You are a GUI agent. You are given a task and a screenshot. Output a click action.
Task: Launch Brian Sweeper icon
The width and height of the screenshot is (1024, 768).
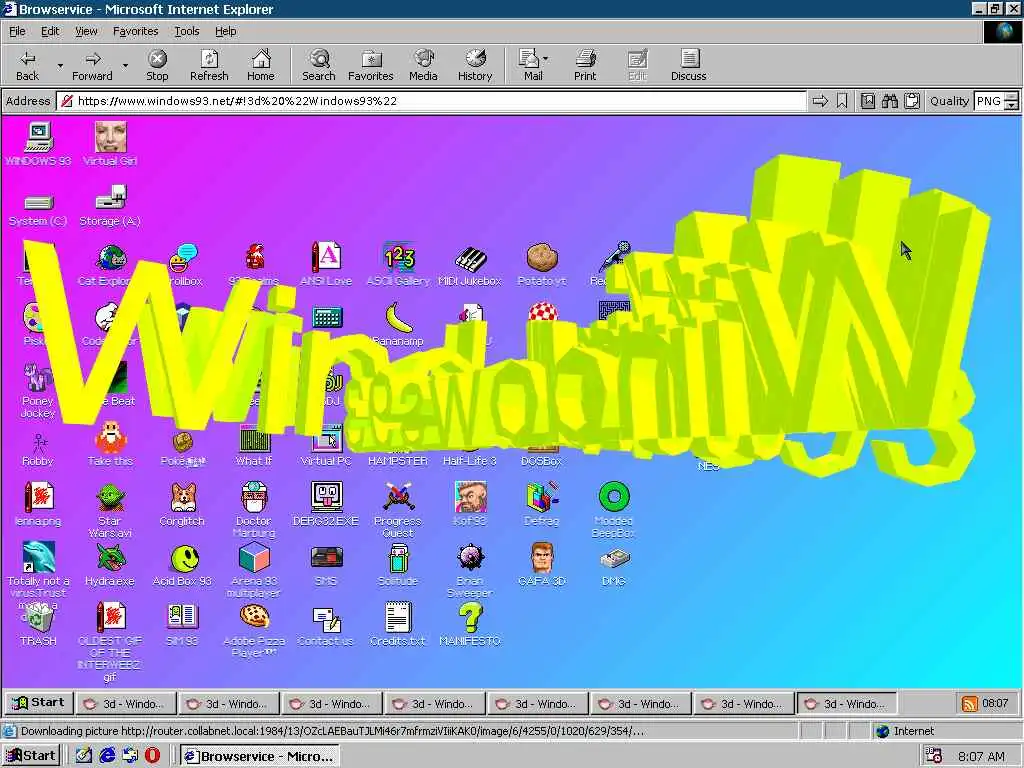470,571
